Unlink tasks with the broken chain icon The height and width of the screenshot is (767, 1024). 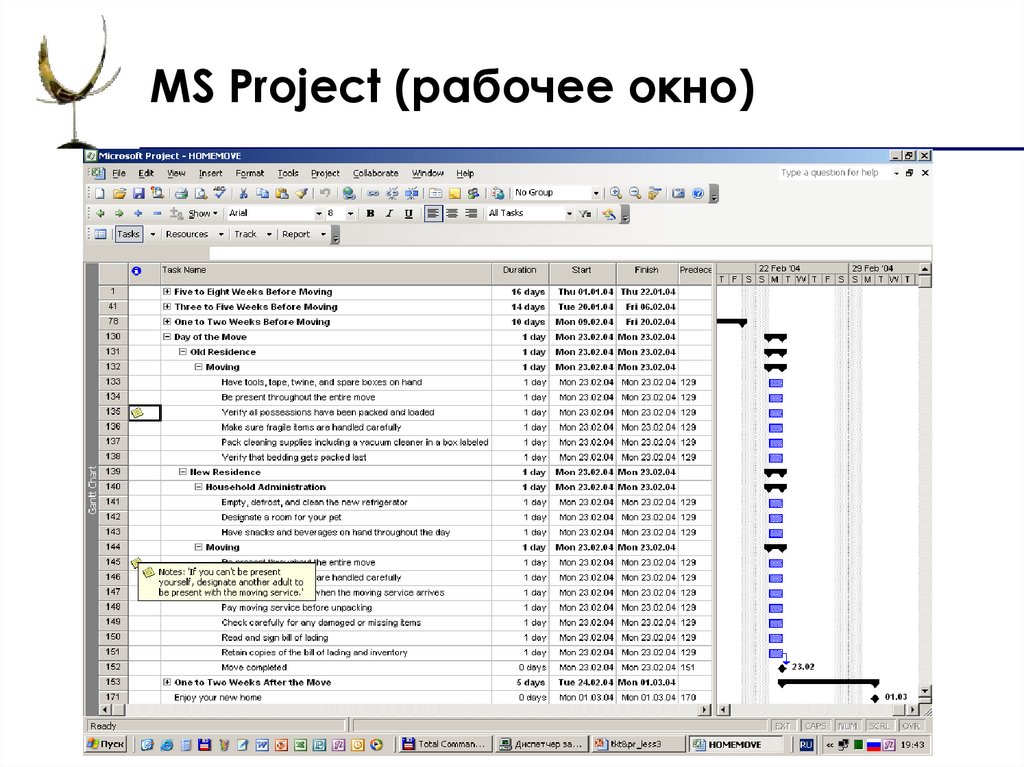[392, 193]
